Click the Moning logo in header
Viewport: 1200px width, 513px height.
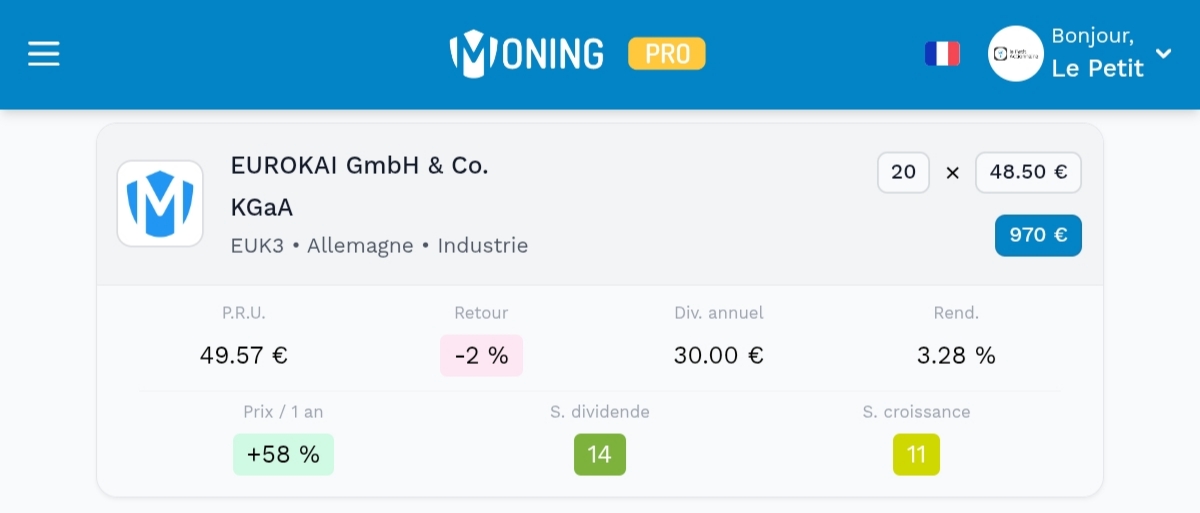tap(527, 54)
